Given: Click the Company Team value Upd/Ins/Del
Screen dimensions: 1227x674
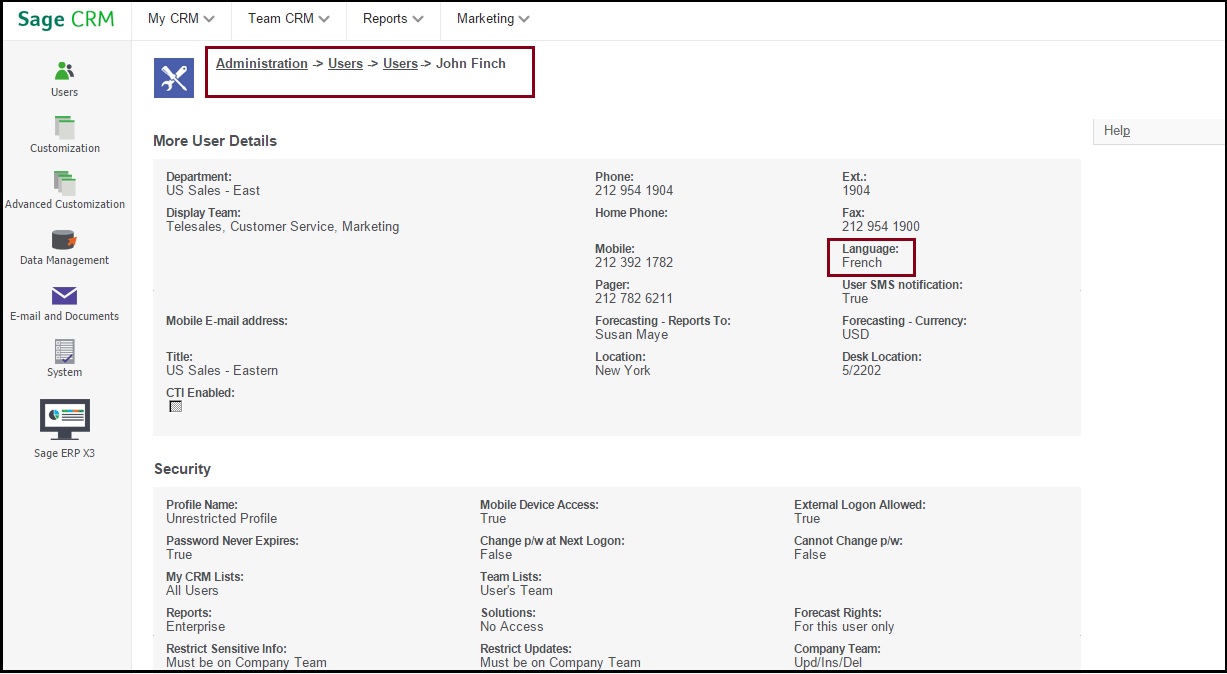Looking at the screenshot, I should click(x=830, y=663).
